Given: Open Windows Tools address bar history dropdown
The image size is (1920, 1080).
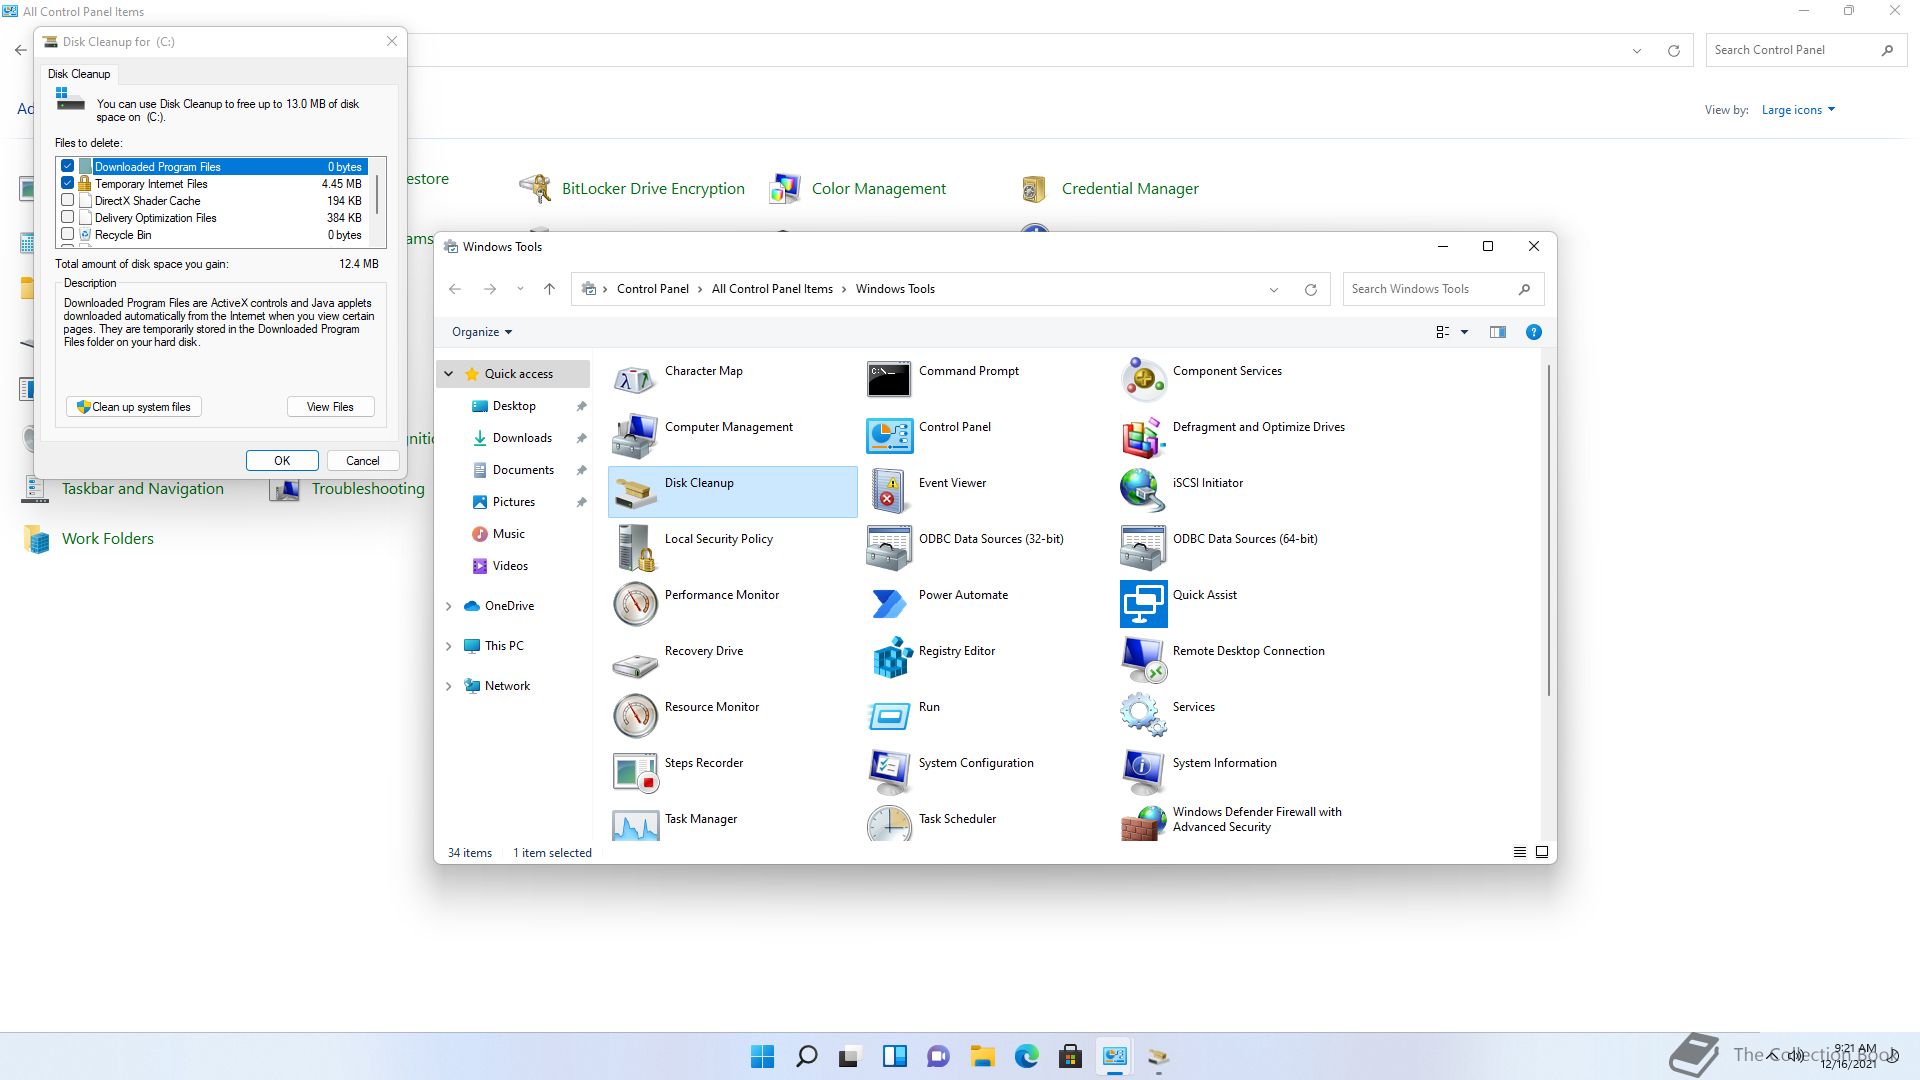Looking at the screenshot, I should click(1274, 289).
